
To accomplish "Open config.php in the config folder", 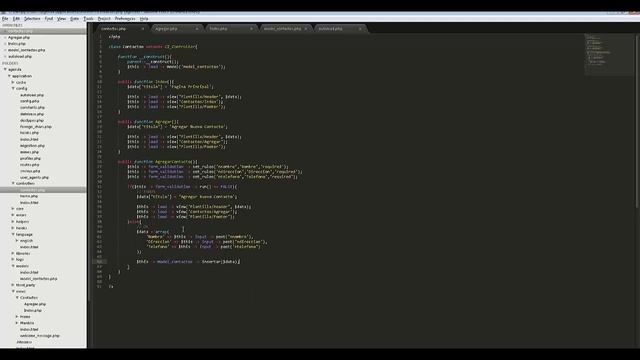I will [x=30, y=101].
